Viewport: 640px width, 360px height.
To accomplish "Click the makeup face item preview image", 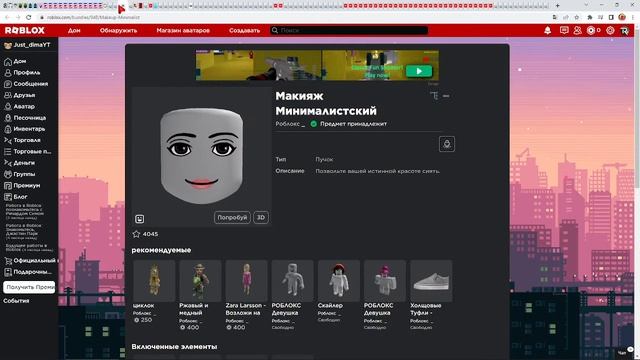I will [202, 156].
